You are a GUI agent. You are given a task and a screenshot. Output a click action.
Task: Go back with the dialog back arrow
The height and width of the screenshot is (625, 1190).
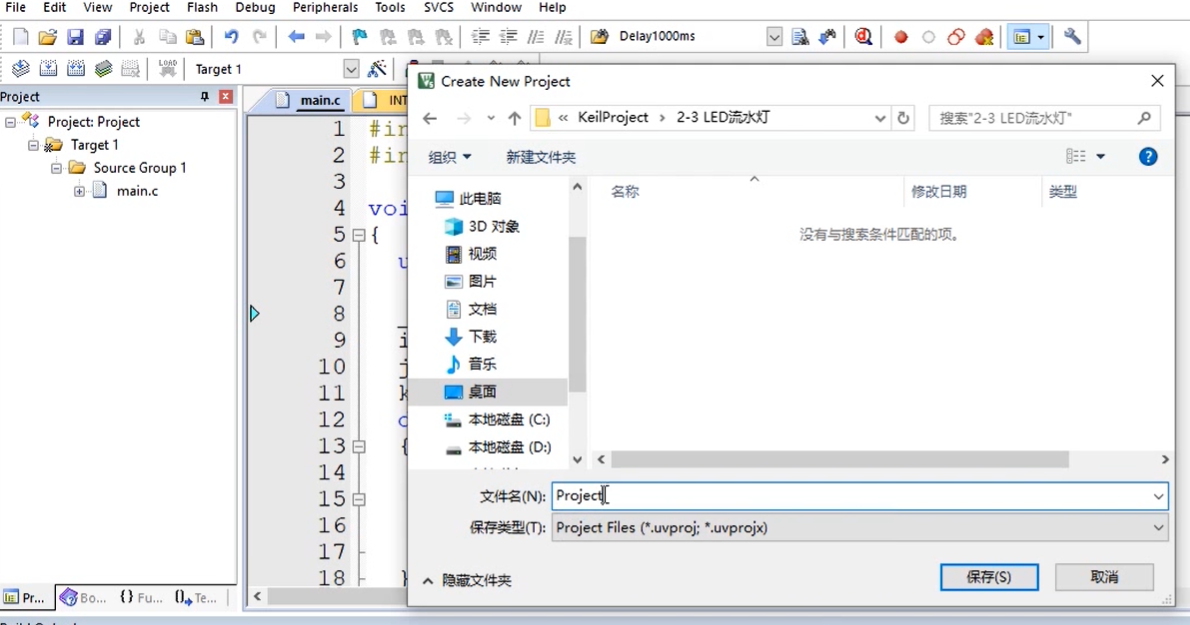430,118
